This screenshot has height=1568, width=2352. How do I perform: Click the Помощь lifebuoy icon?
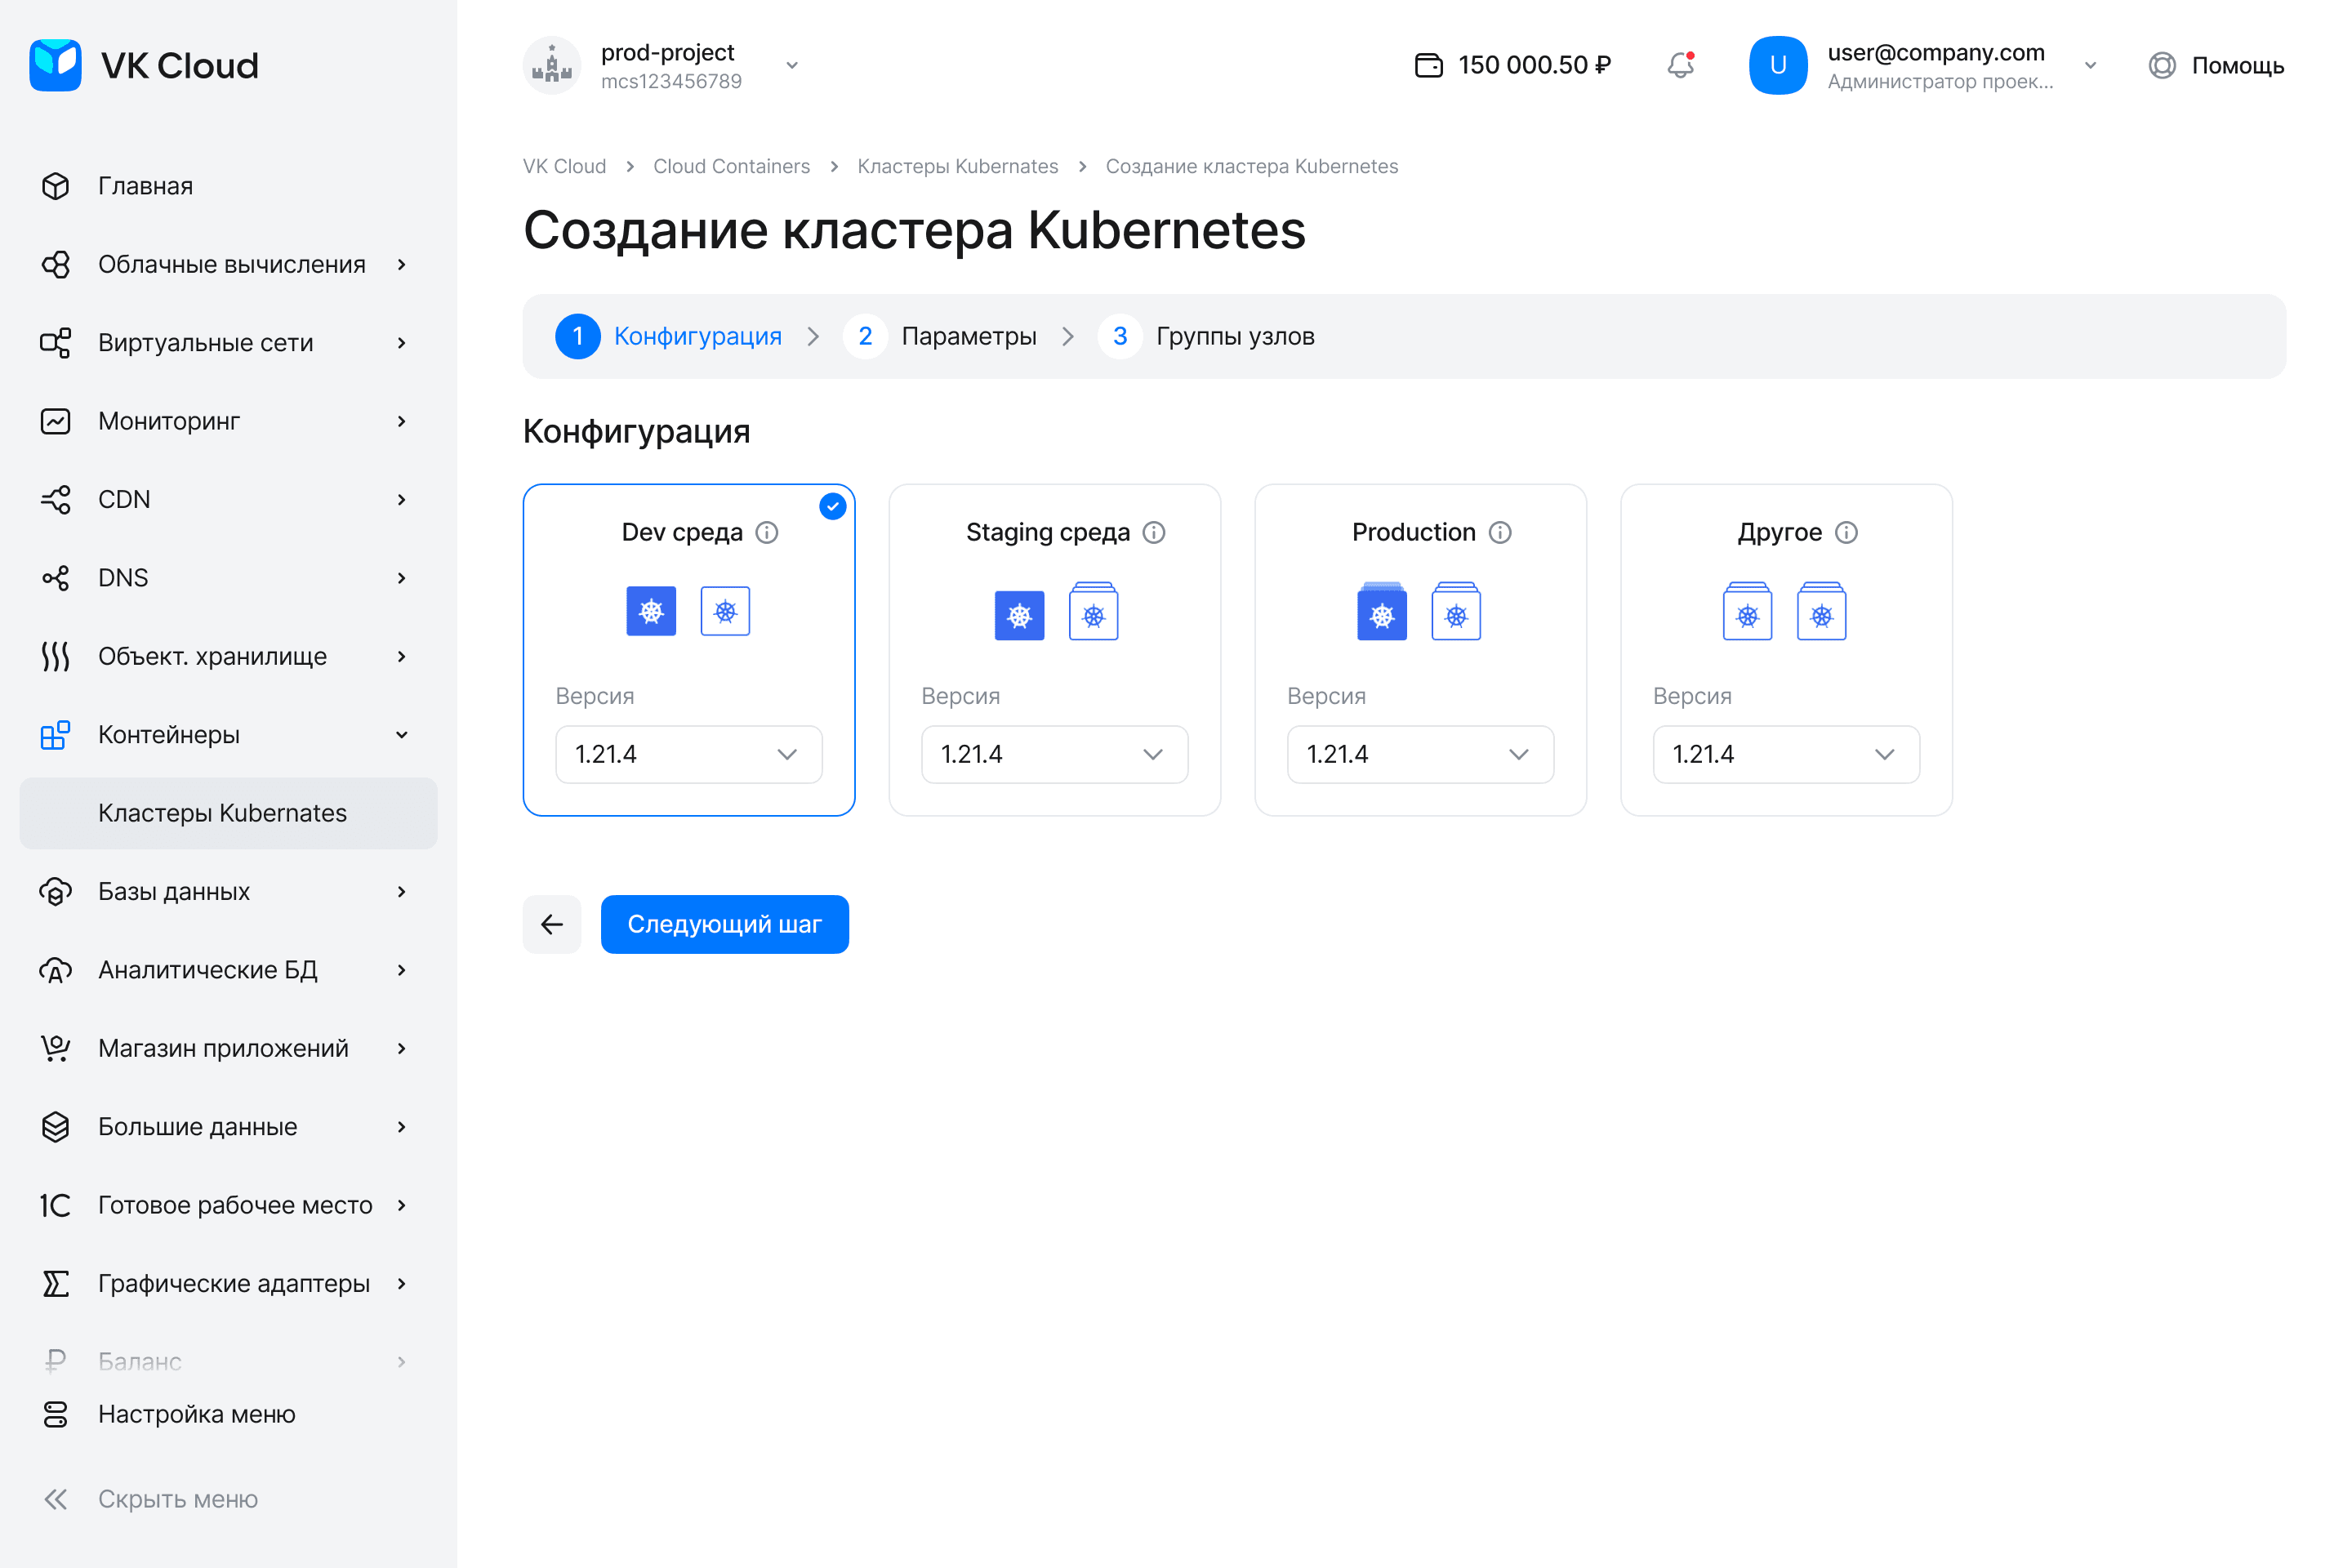point(2162,65)
